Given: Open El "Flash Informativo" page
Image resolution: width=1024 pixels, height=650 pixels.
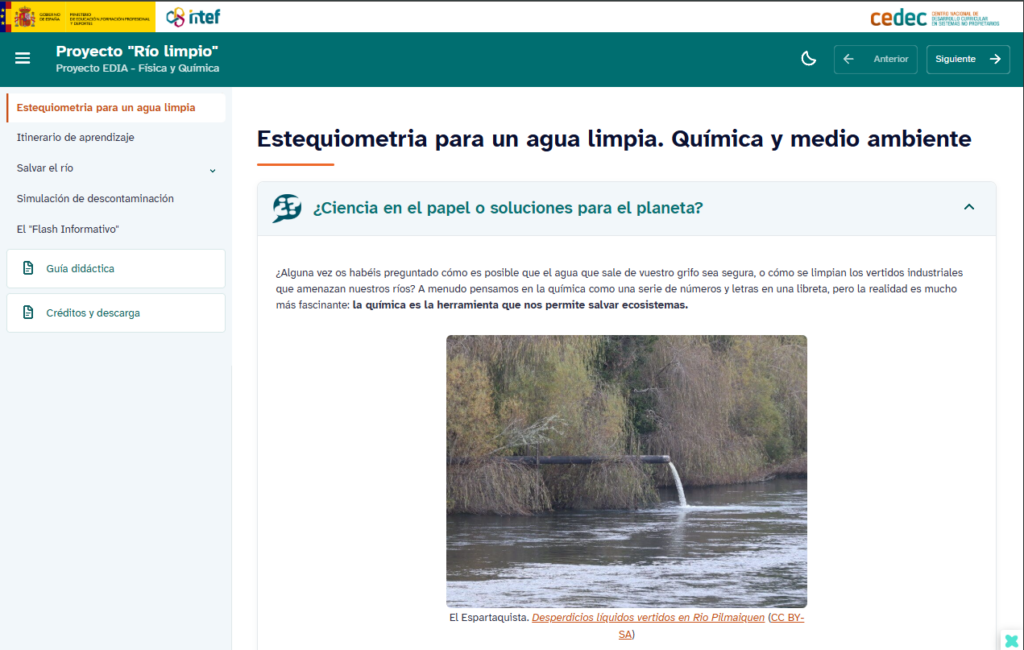Looking at the screenshot, I should pos(68,229).
